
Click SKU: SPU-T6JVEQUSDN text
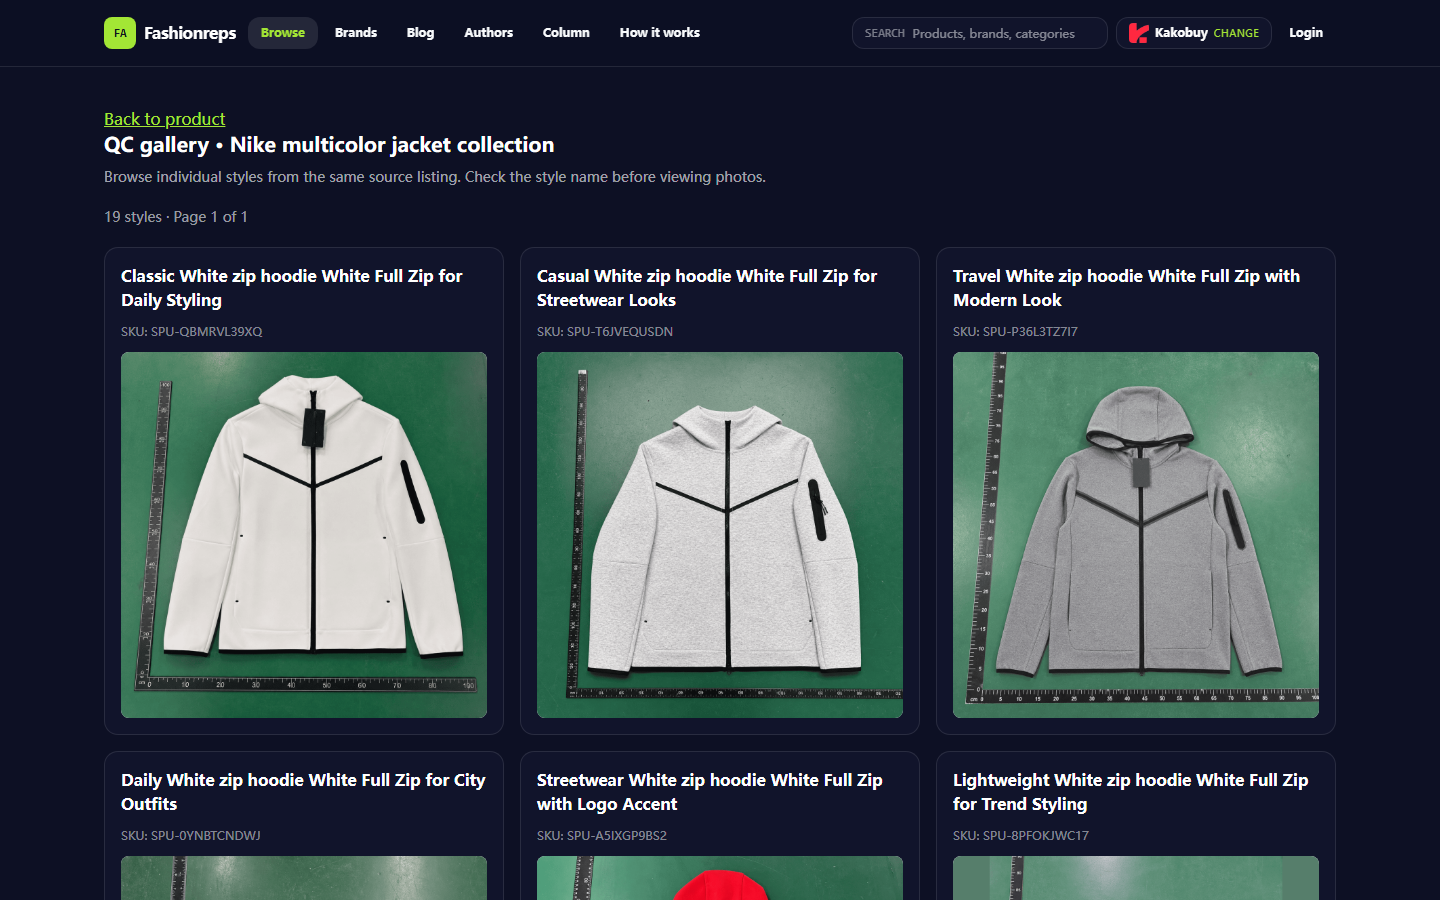coord(605,331)
